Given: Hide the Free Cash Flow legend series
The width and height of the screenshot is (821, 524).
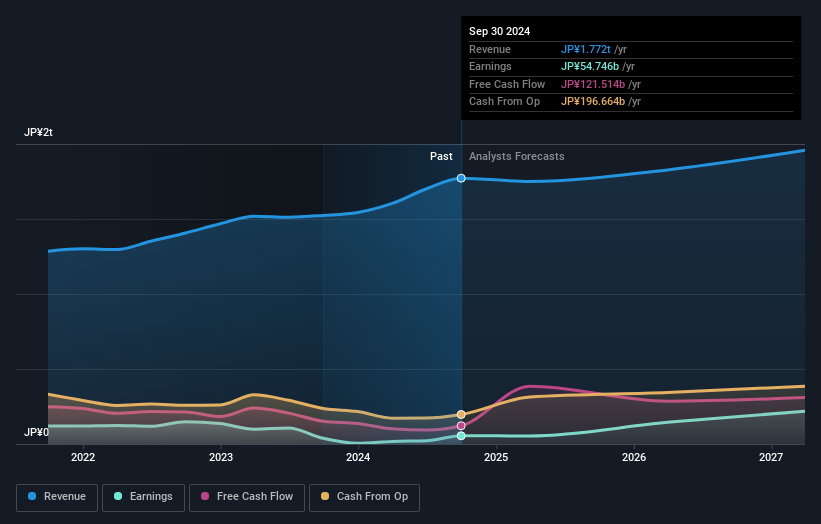Looking at the screenshot, I should [x=247, y=497].
